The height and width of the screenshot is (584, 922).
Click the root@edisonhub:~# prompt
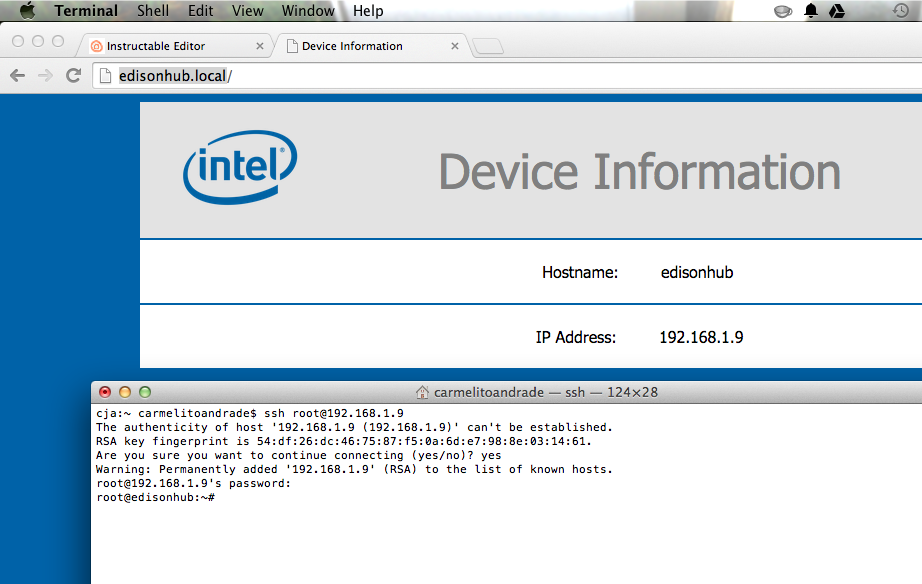coord(156,498)
